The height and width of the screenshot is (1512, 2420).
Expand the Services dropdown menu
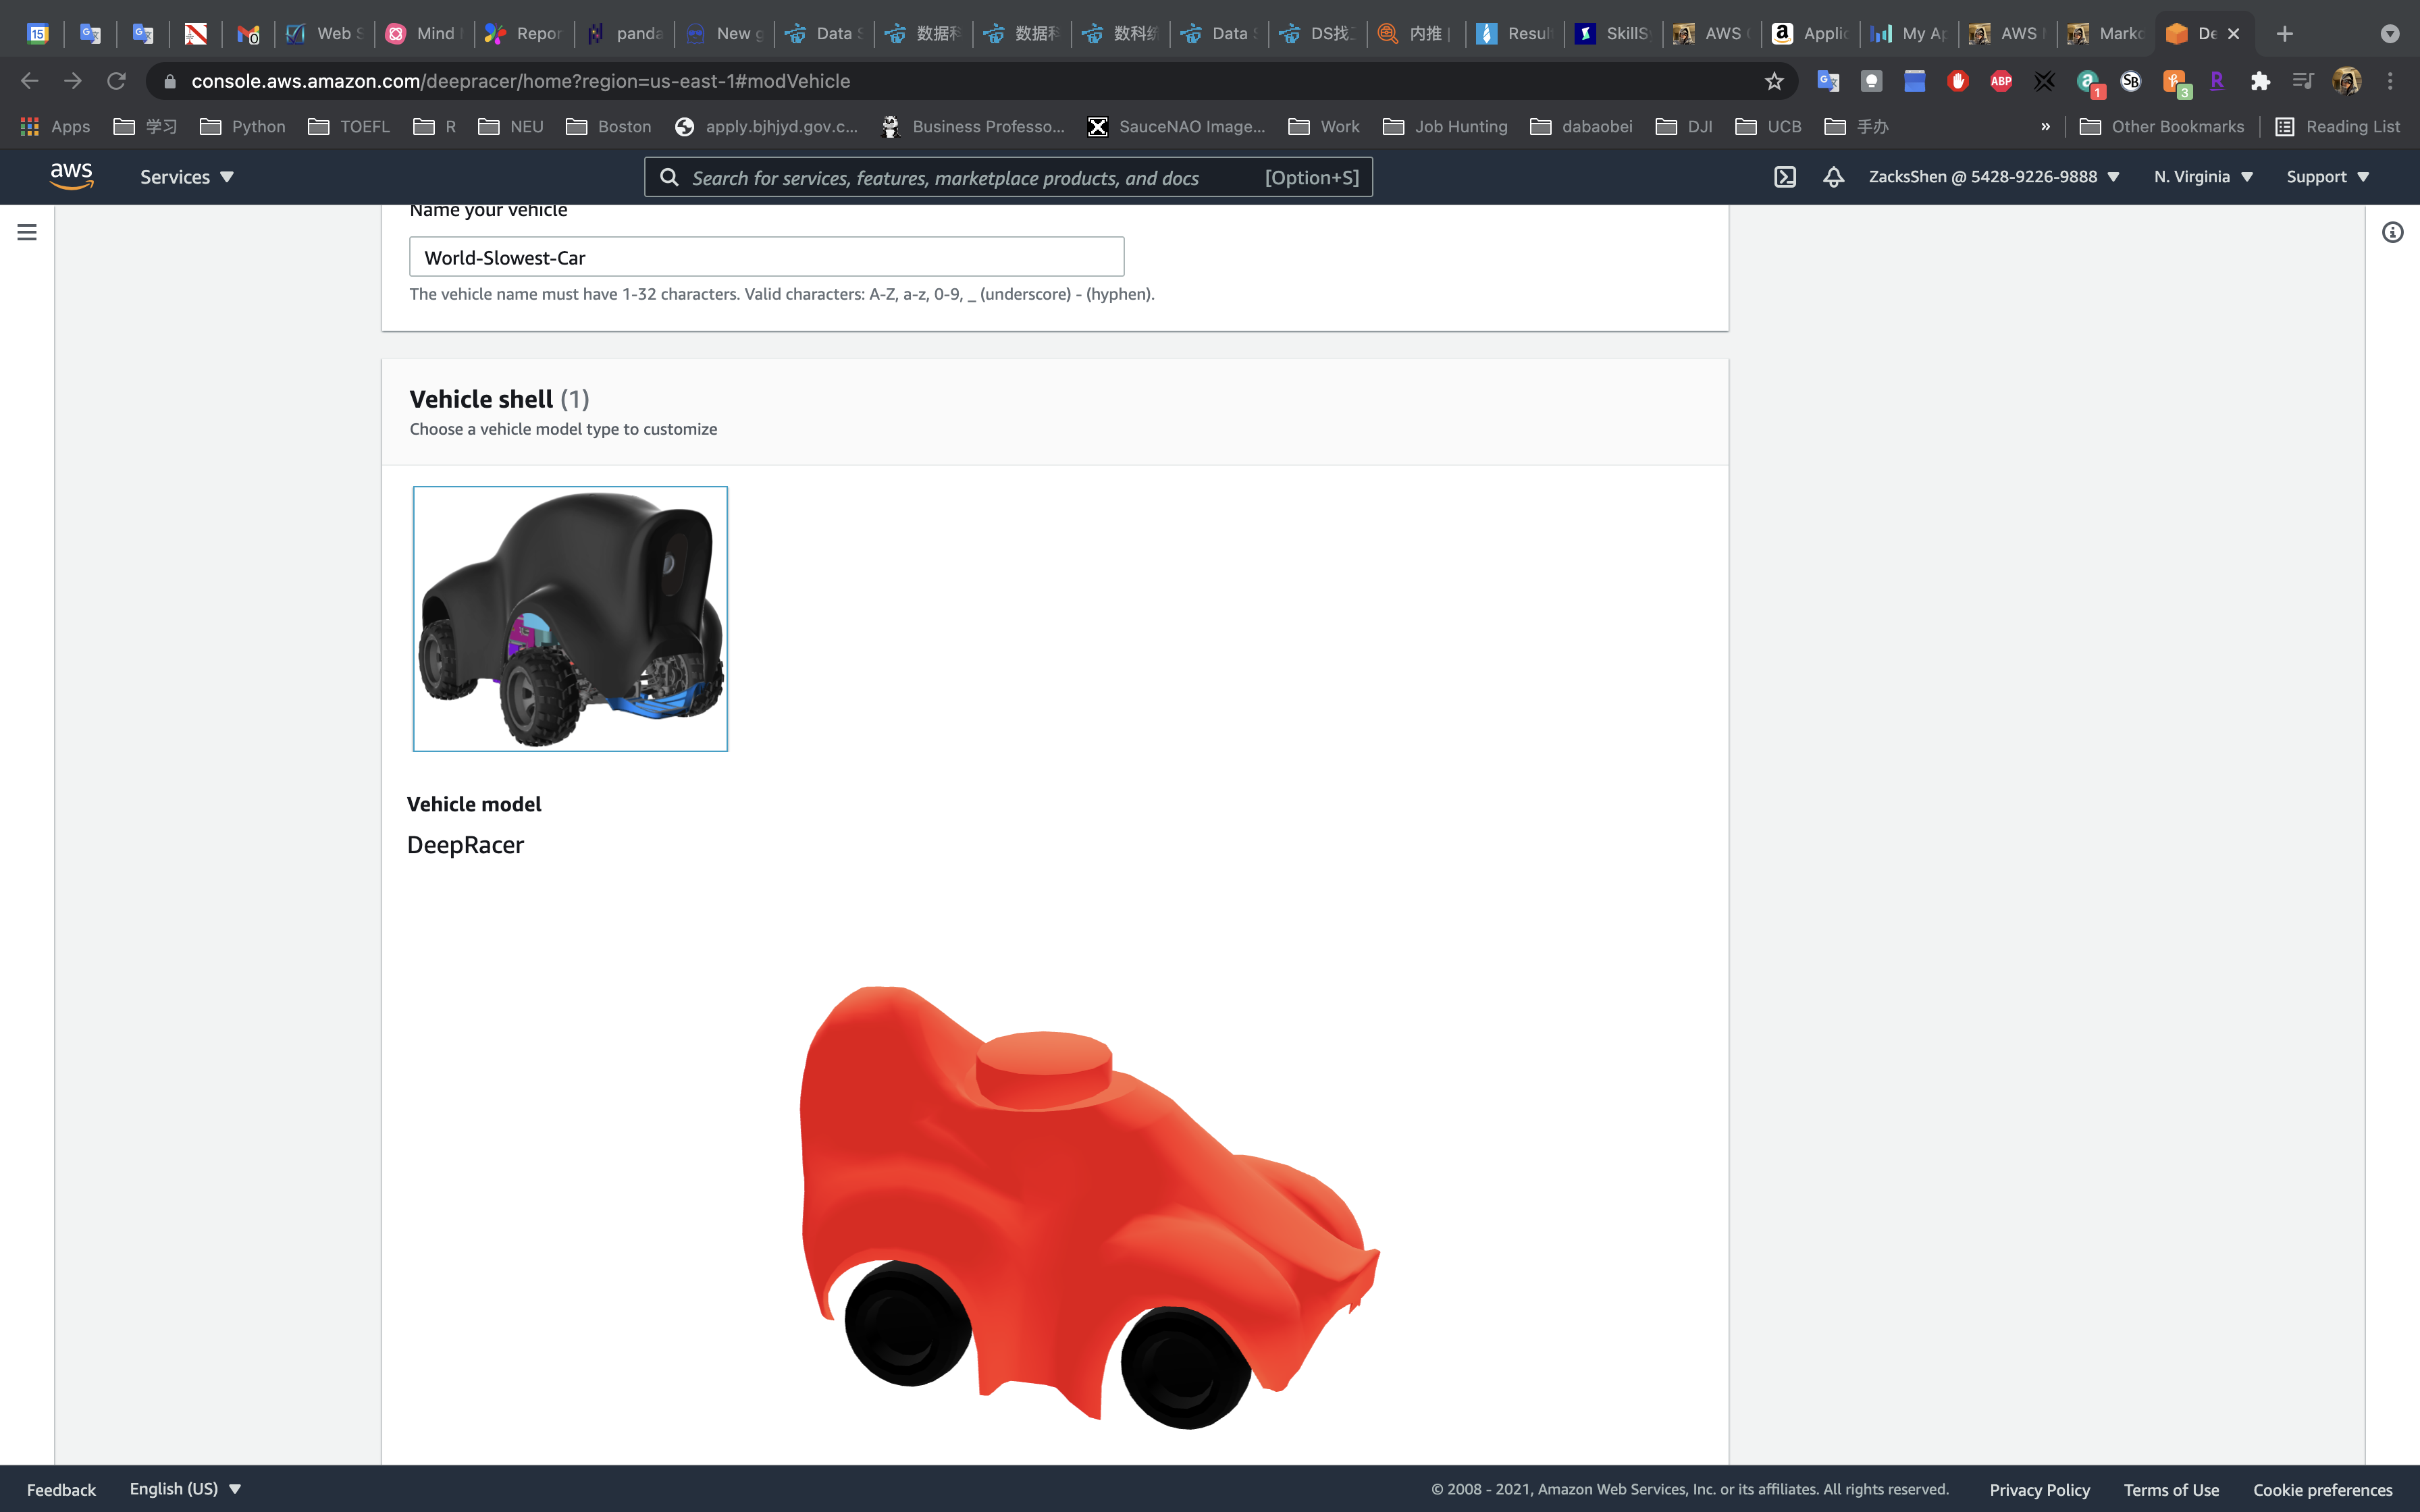(186, 177)
